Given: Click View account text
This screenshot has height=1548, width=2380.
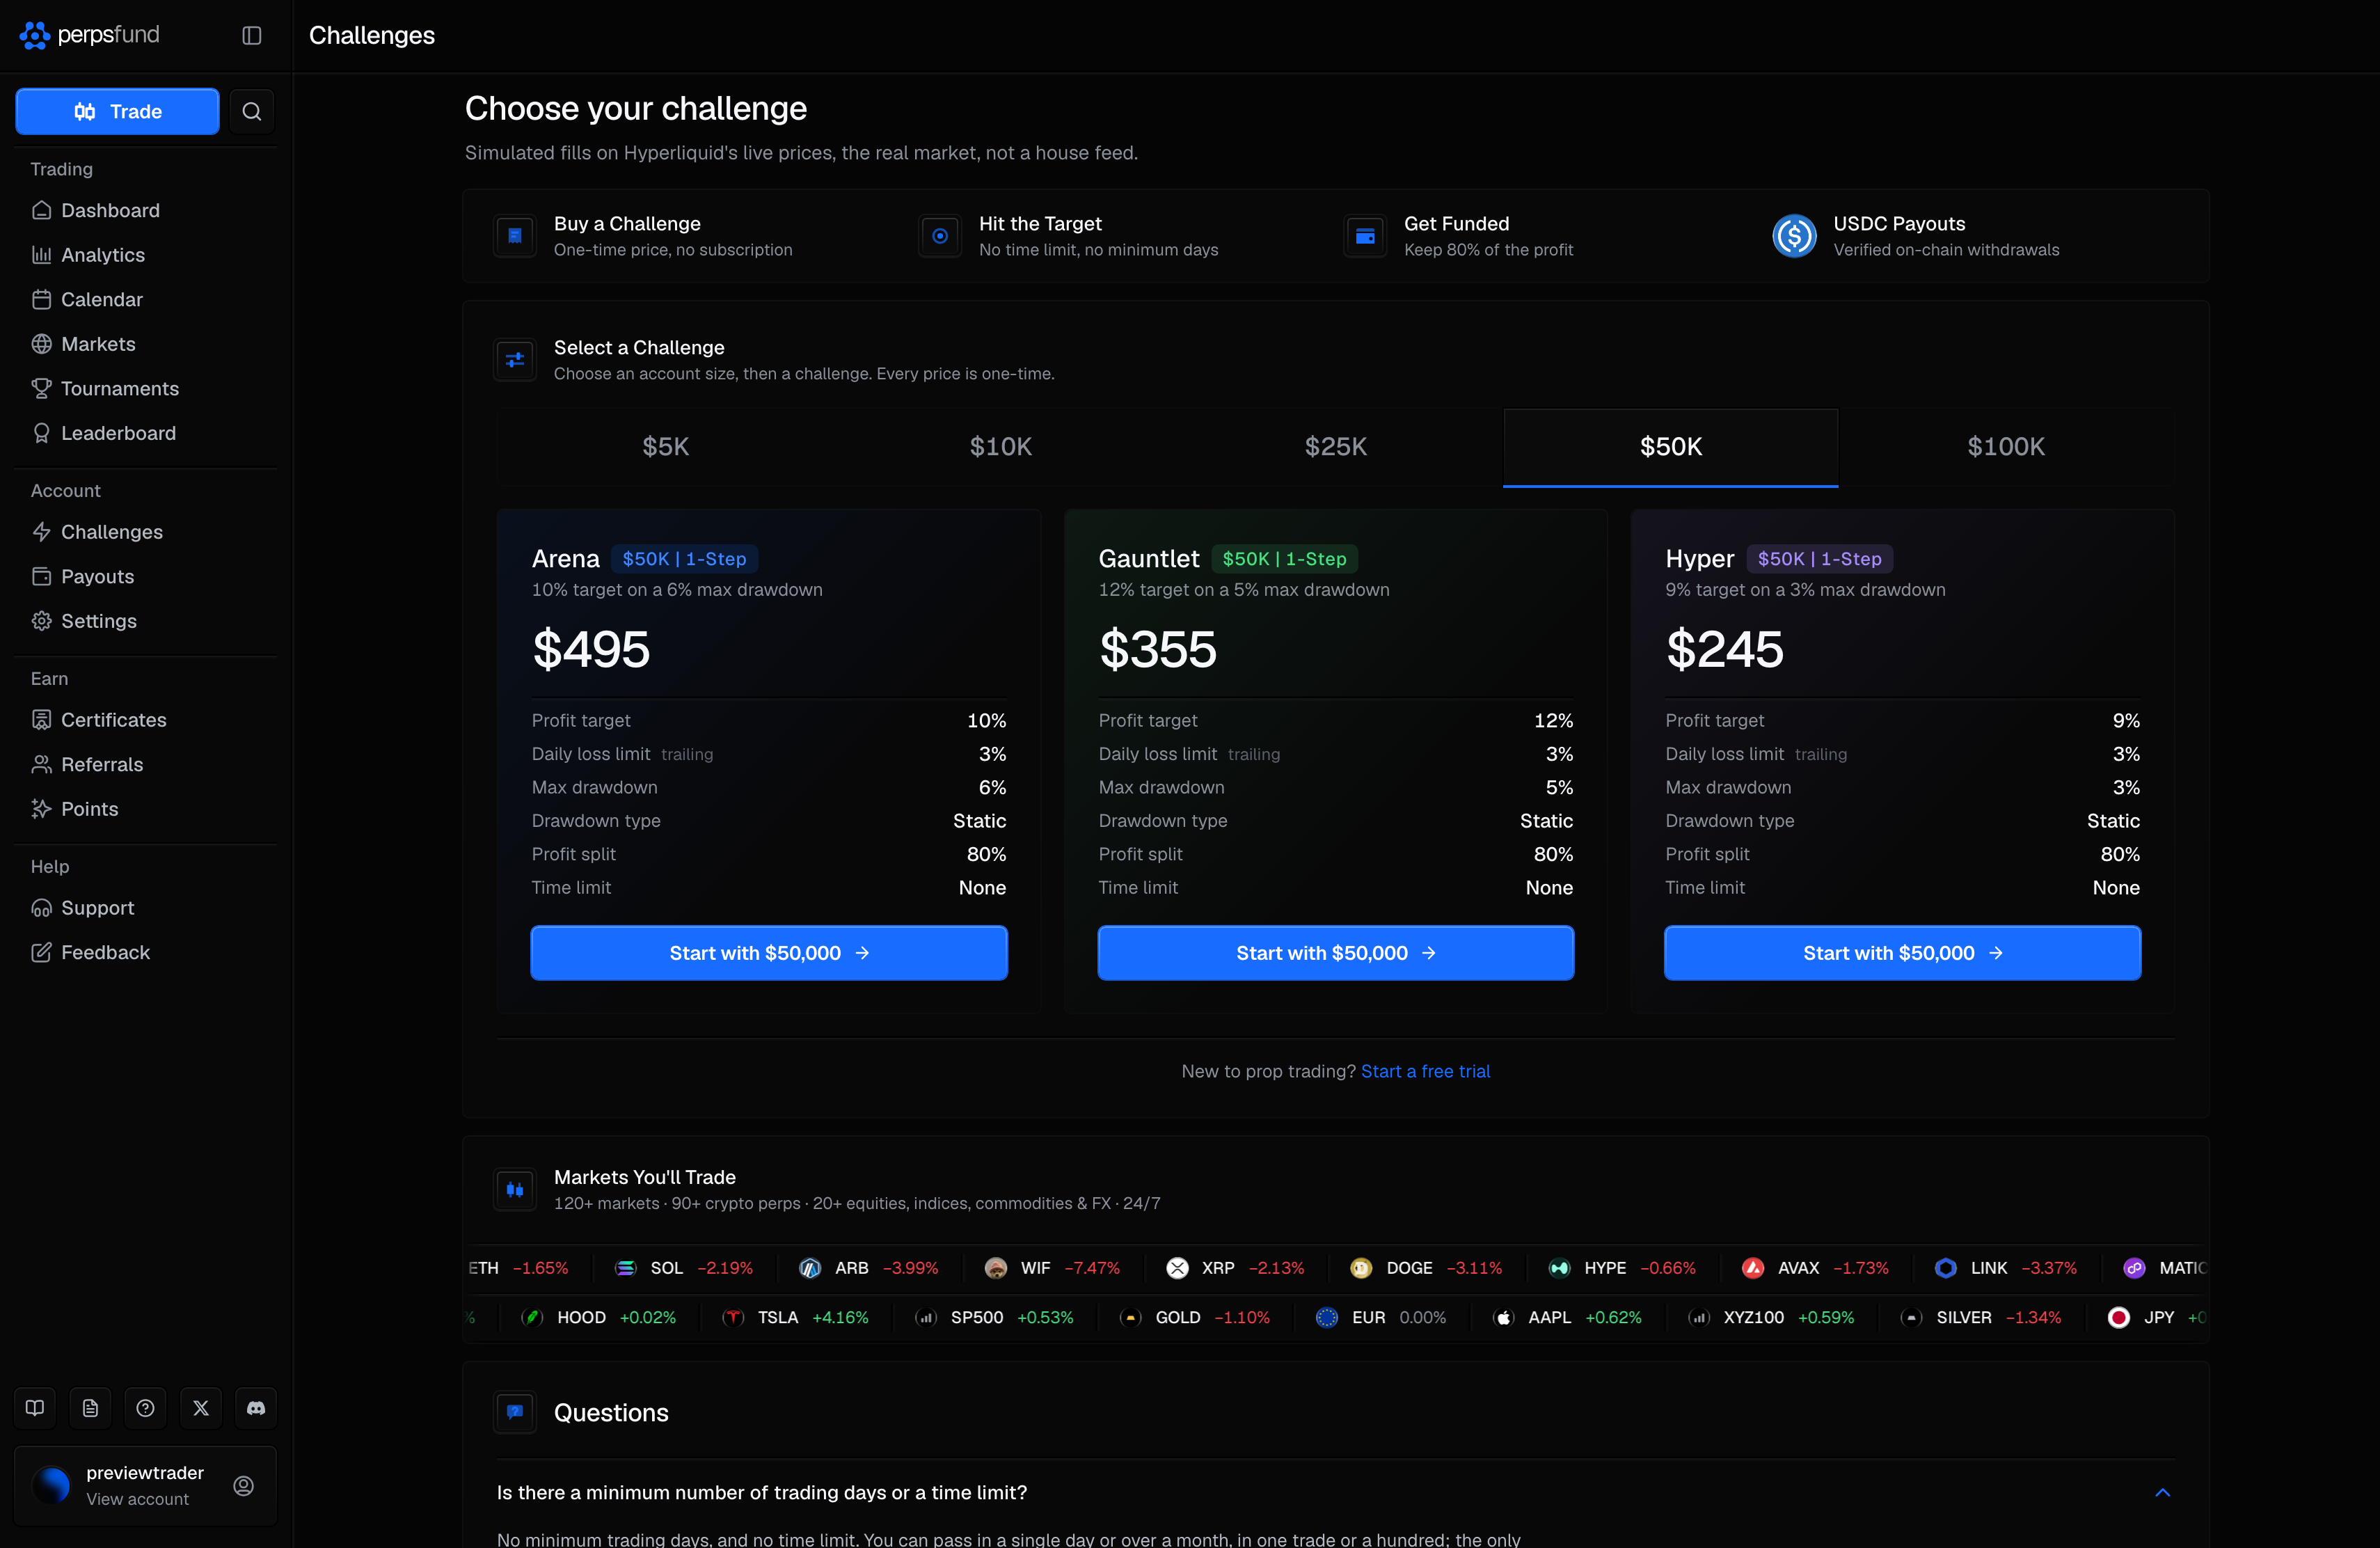Looking at the screenshot, I should click(137, 1499).
